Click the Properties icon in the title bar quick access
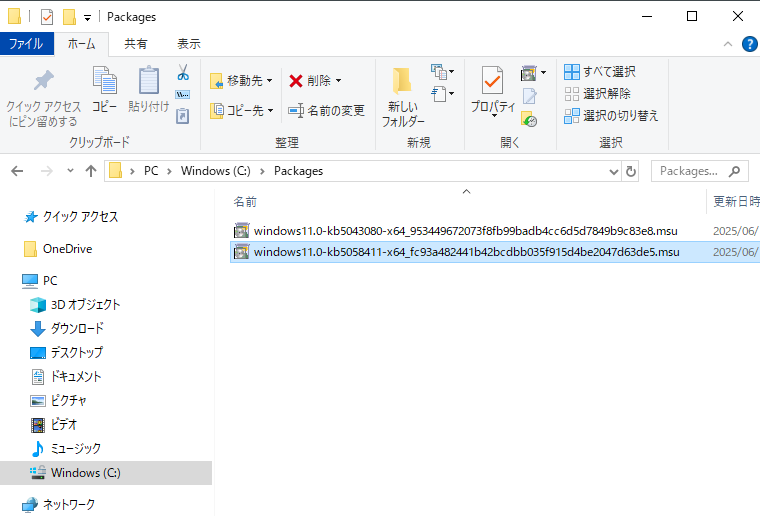Viewport: 760px width, 516px height. click(47, 17)
